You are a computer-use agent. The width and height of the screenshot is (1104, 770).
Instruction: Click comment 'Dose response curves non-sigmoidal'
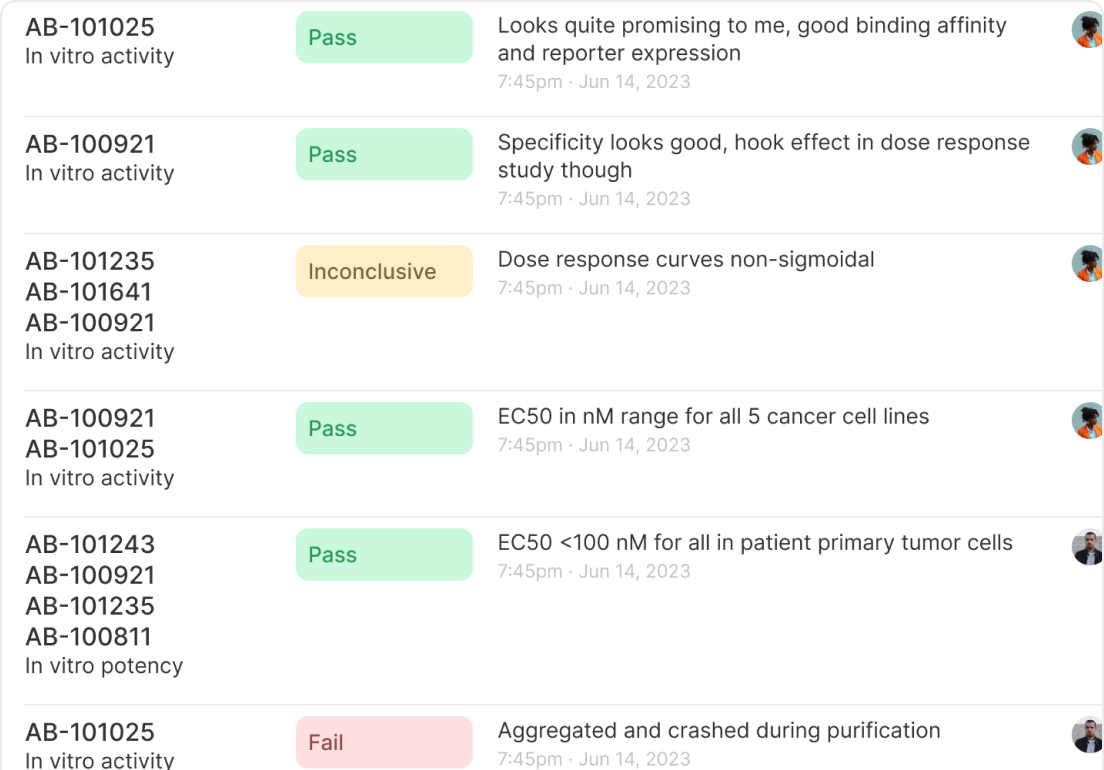click(x=686, y=260)
